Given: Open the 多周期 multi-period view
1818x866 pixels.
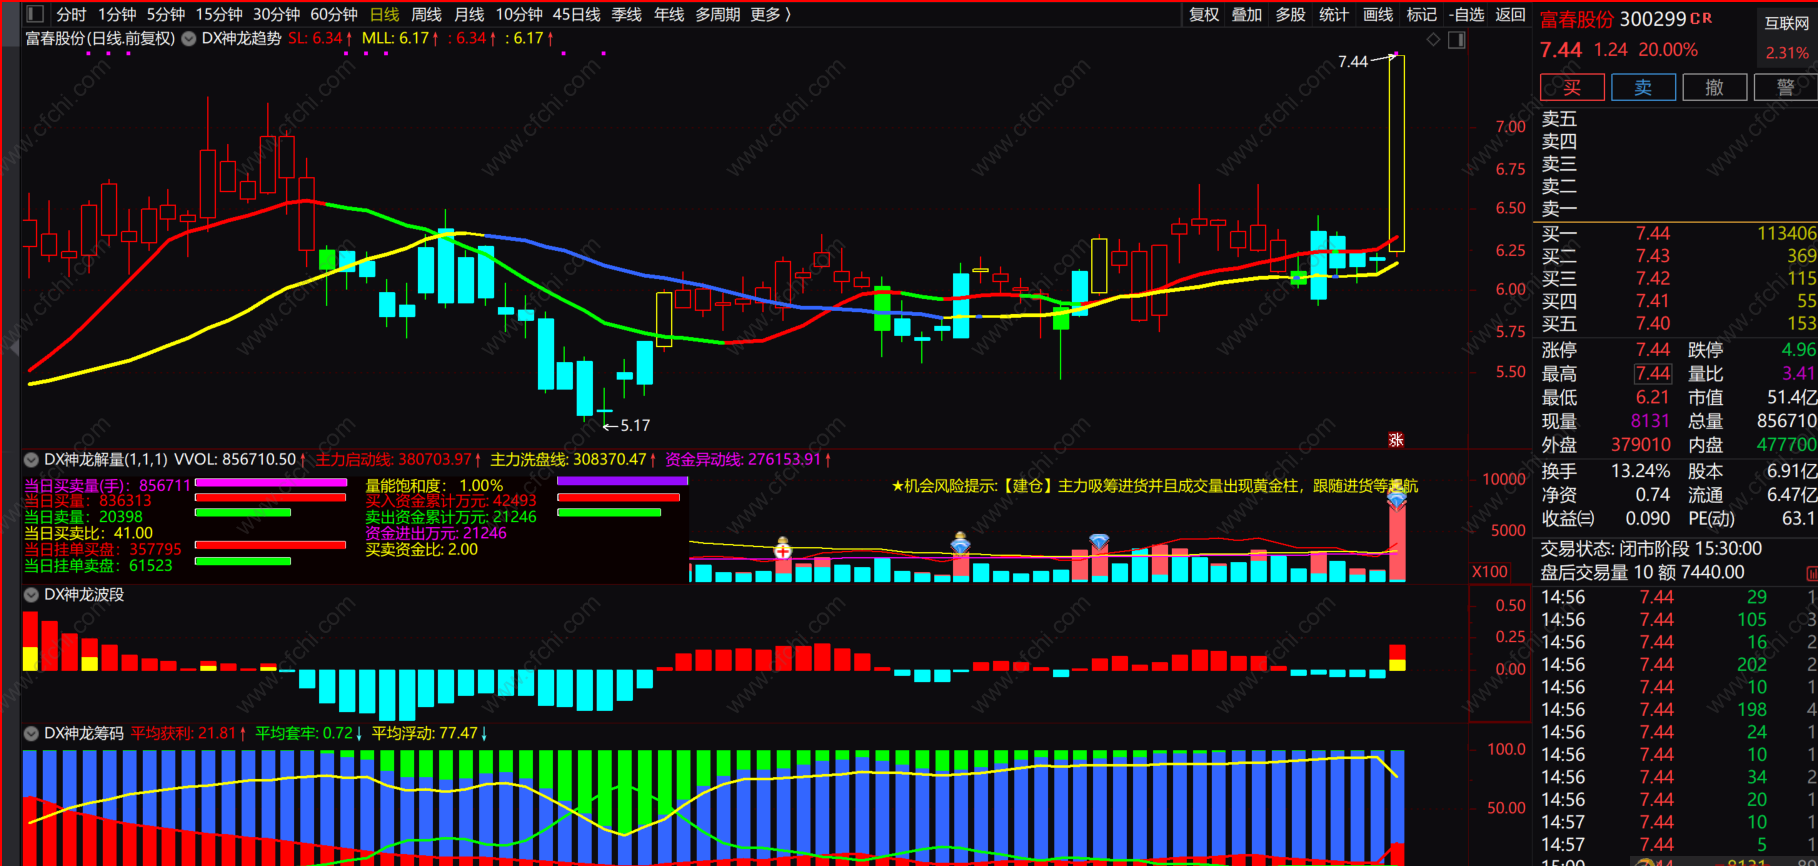Looking at the screenshot, I should tap(718, 14).
